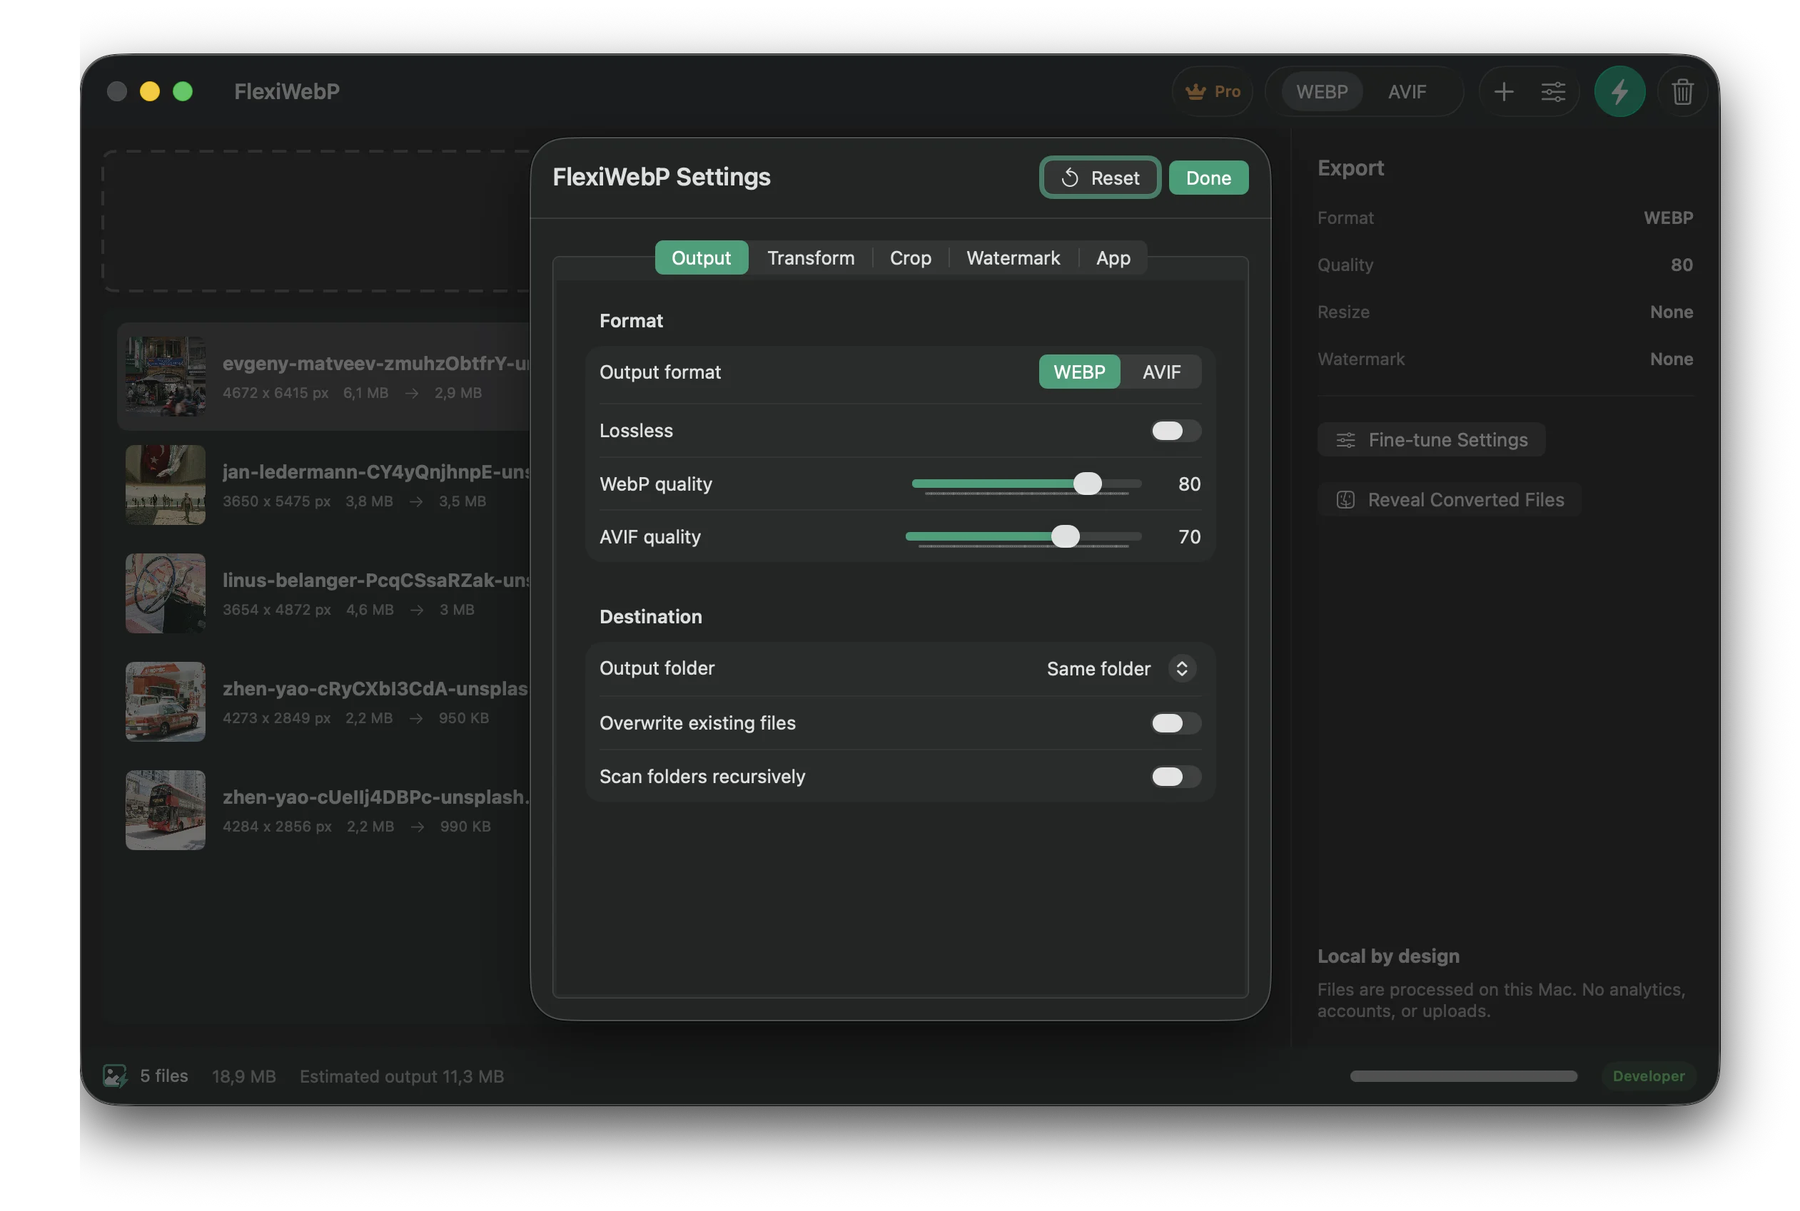Click the plus add files icon
This screenshot has height=1211, width=1800.
tap(1503, 91)
